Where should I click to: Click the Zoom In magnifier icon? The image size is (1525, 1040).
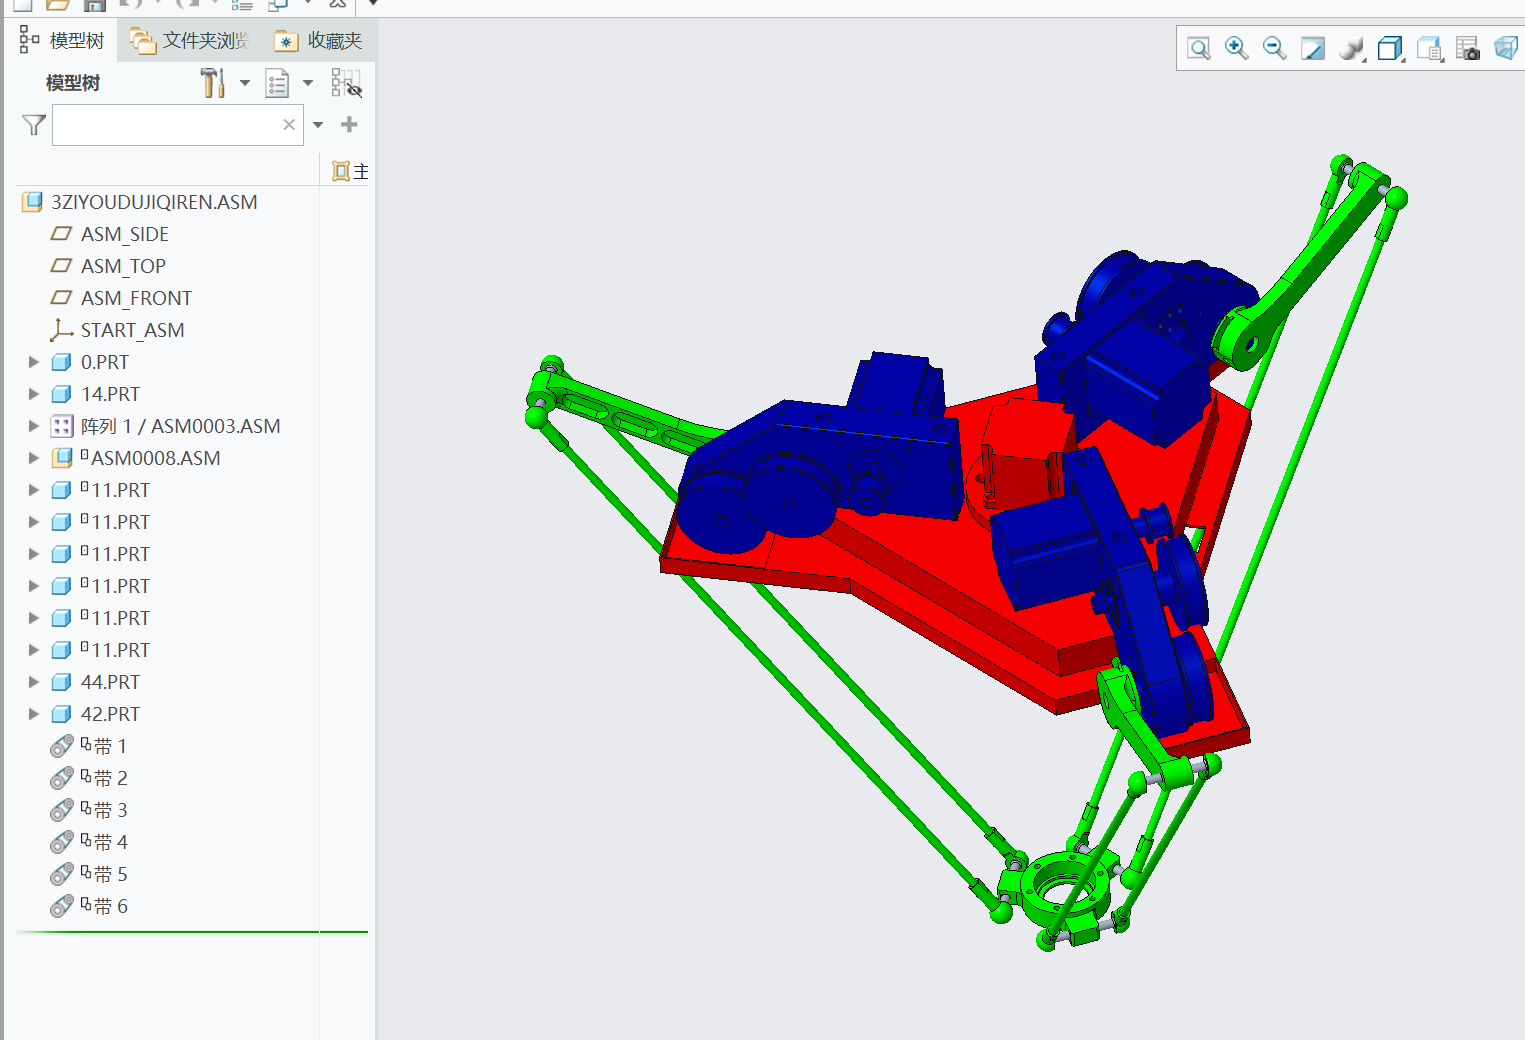pos(1236,48)
